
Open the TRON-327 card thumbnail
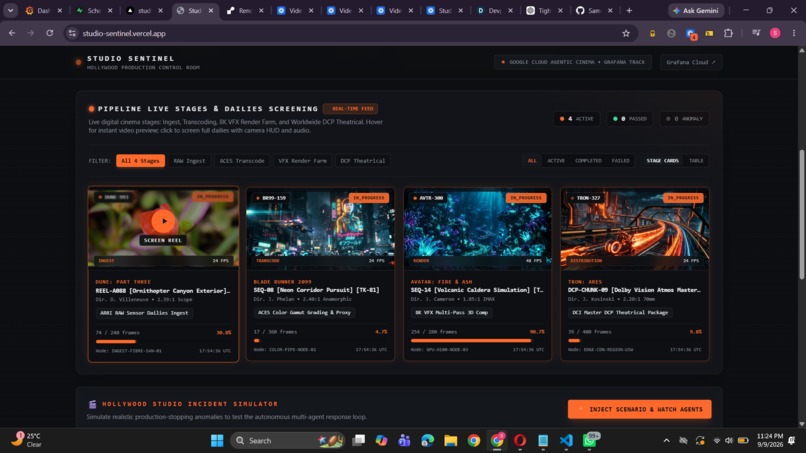635,229
